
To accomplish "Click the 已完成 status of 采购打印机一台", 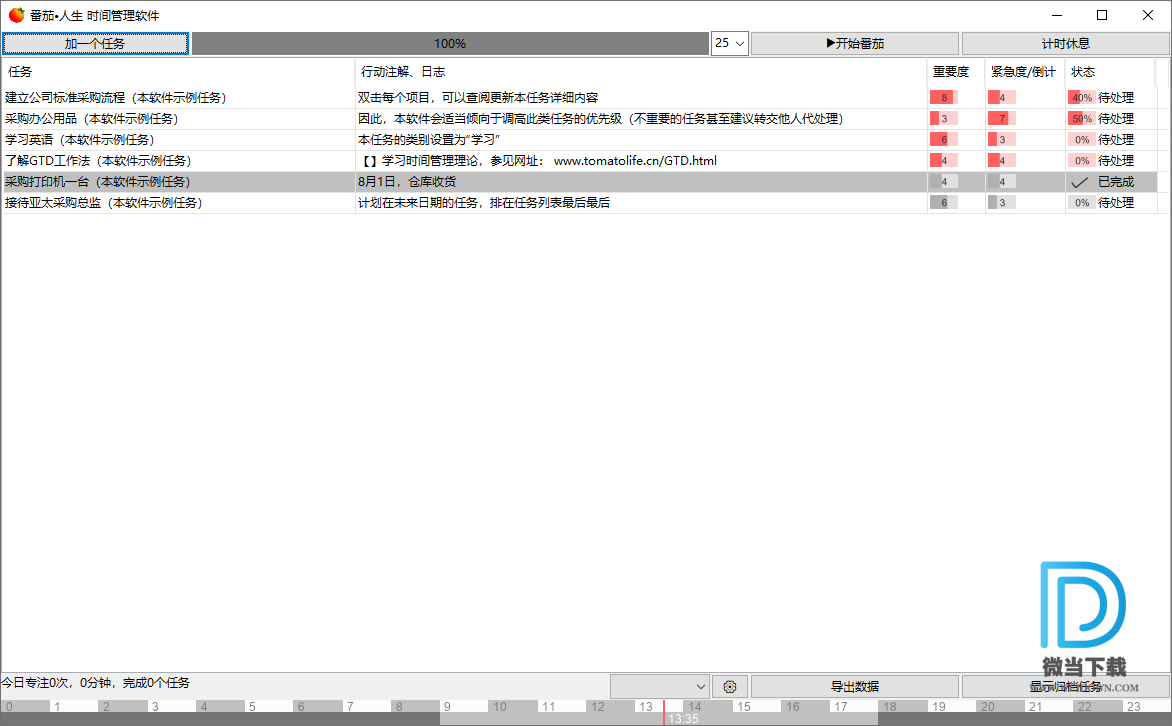I will tap(1116, 182).
